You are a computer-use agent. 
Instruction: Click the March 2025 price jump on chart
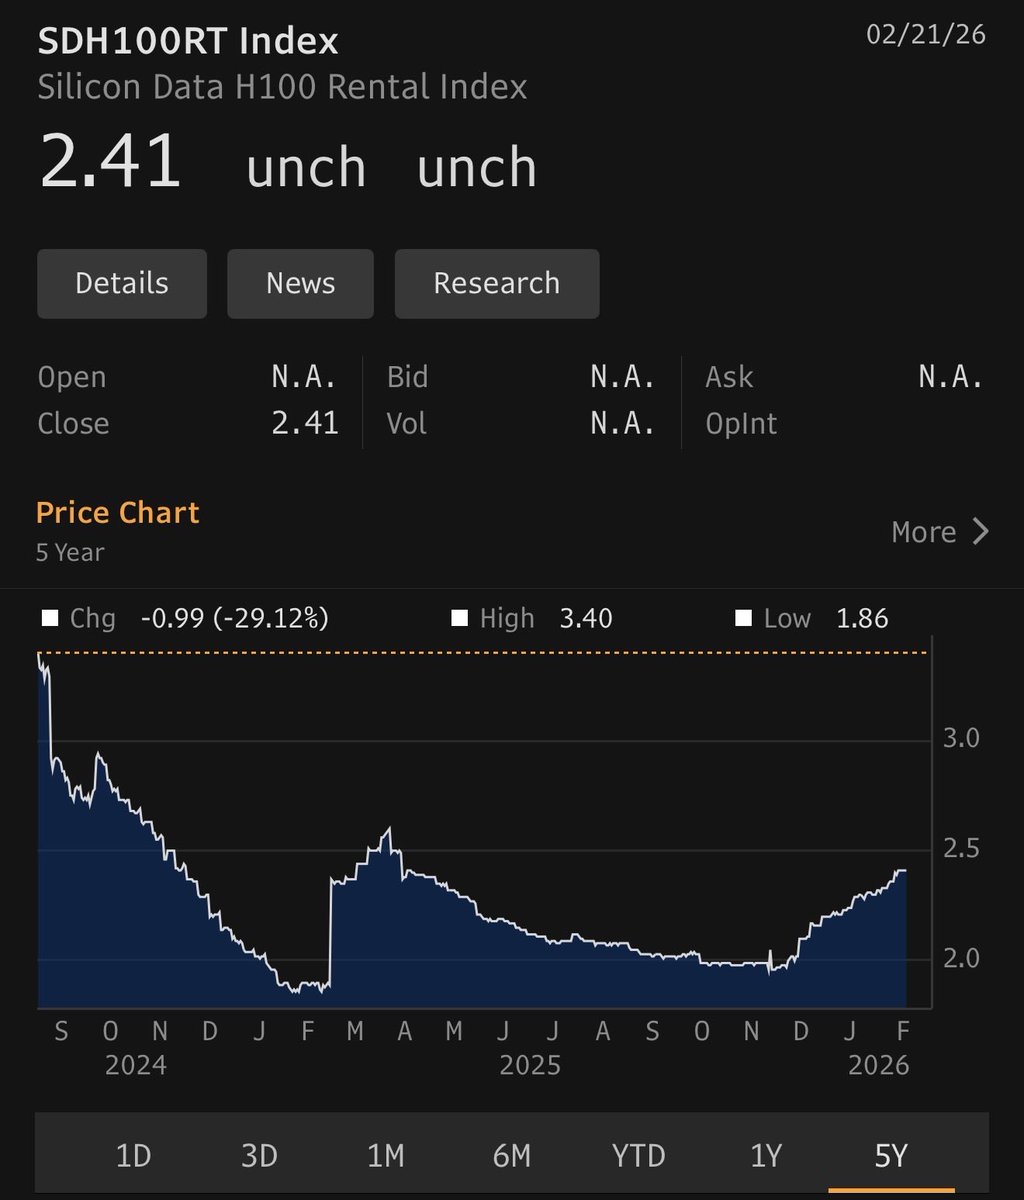331,930
